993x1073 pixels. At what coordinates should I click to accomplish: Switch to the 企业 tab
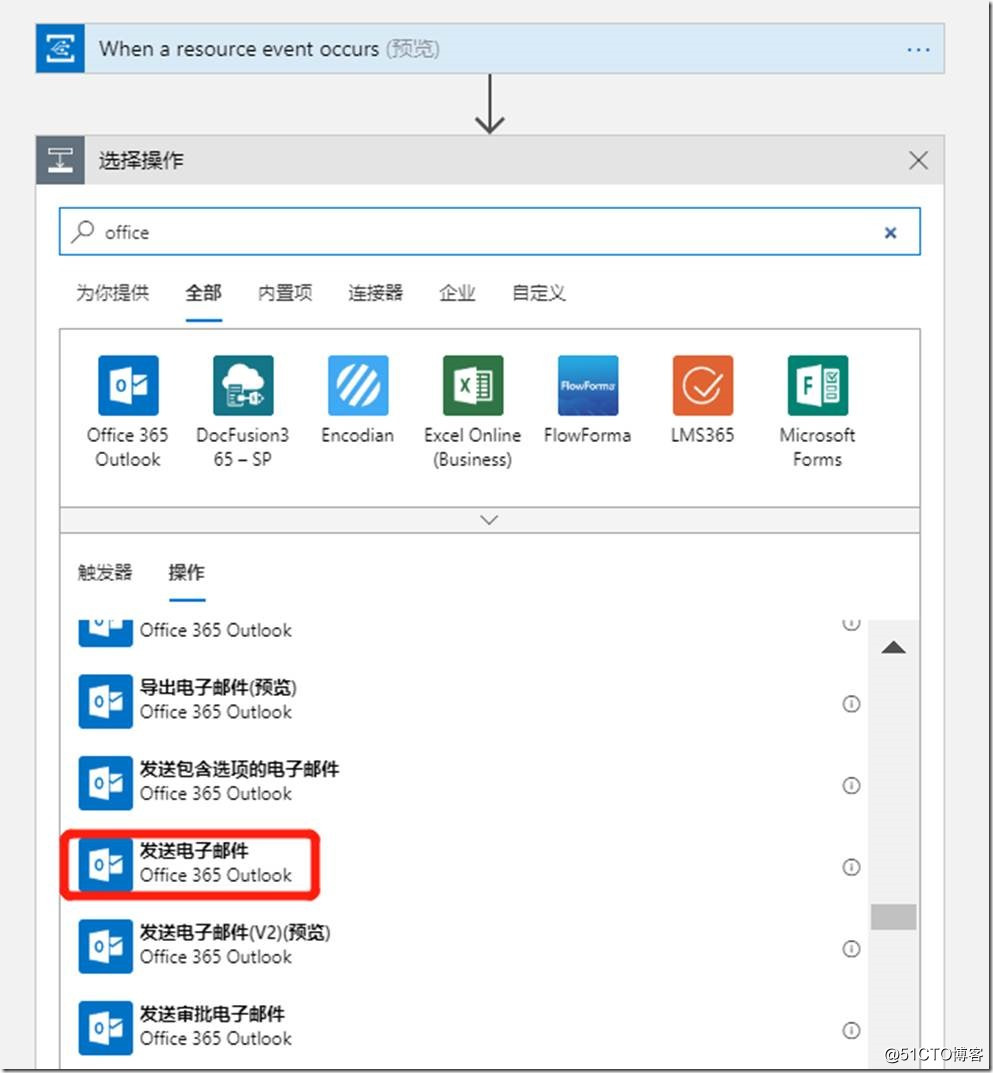[x=456, y=293]
